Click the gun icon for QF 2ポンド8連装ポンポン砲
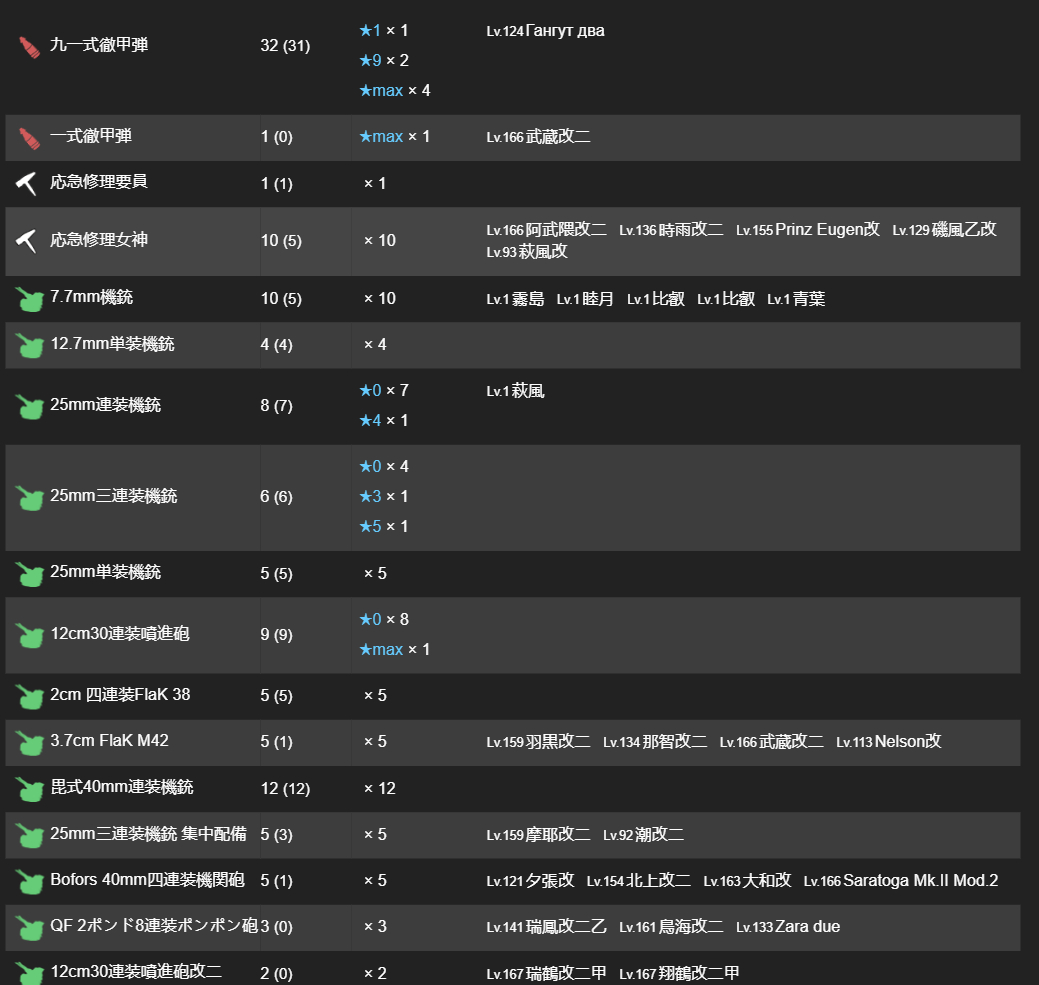The height and width of the screenshot is (985, 1039). (29, 927)
